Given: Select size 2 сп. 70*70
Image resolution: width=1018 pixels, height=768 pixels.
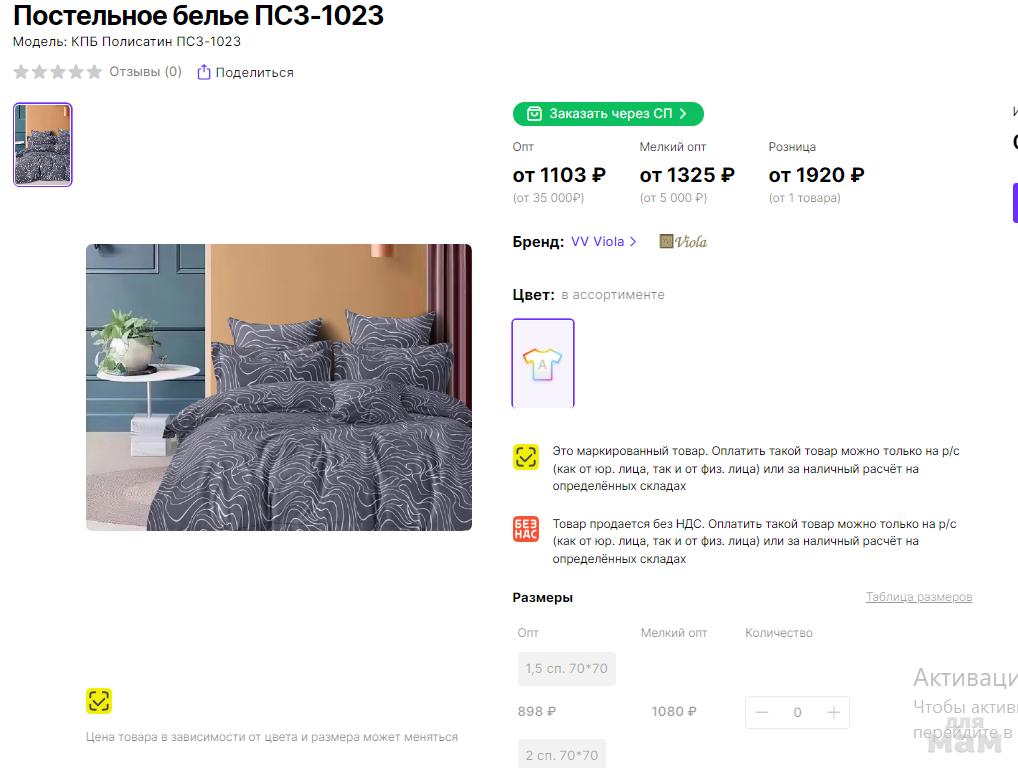Looking at the screenshot, I should (561, 754).
